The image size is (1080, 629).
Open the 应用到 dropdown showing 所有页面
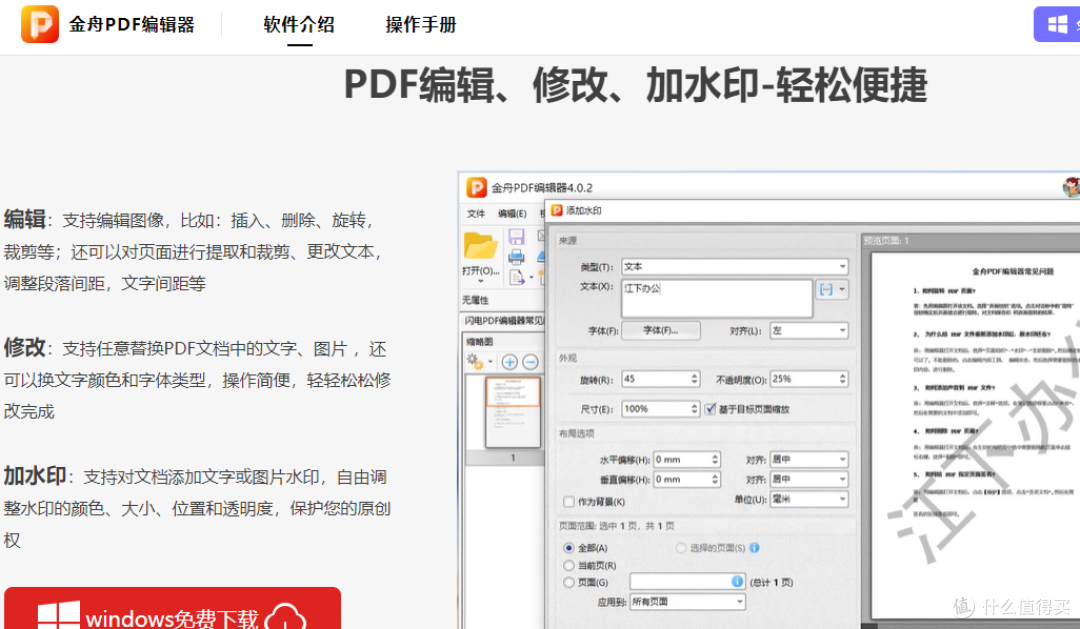[x=687, y=602]
